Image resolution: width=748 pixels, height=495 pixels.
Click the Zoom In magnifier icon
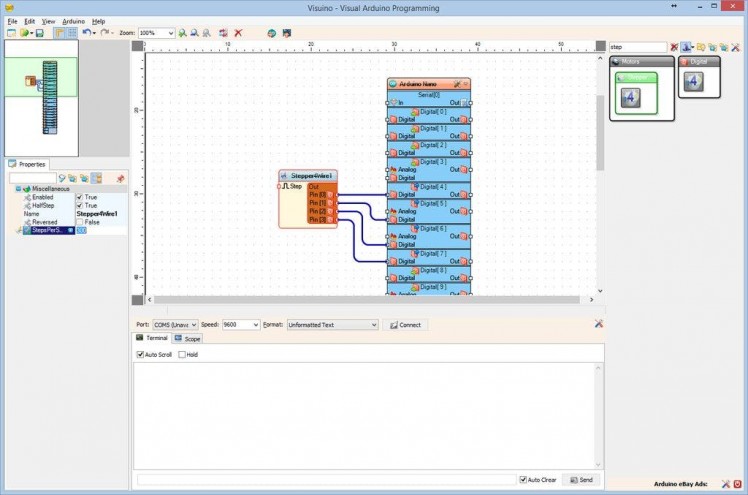click(183, 33)
